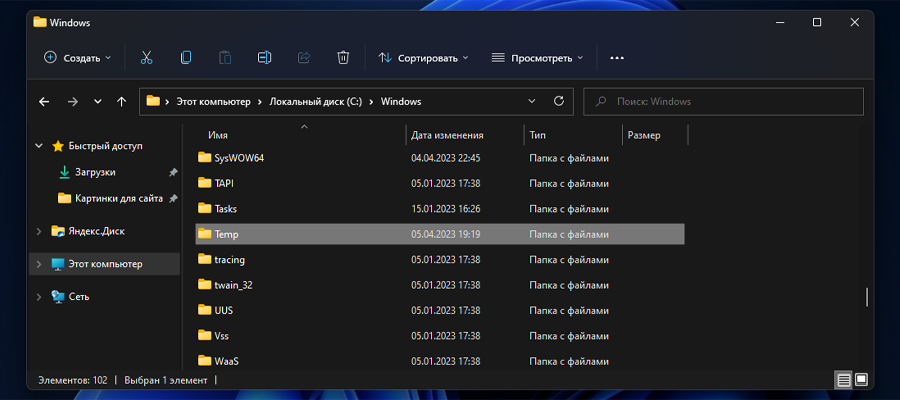Screen dimensions: 900x400
Task: Click the Temp folder icon
Action: tap(205, 234)
